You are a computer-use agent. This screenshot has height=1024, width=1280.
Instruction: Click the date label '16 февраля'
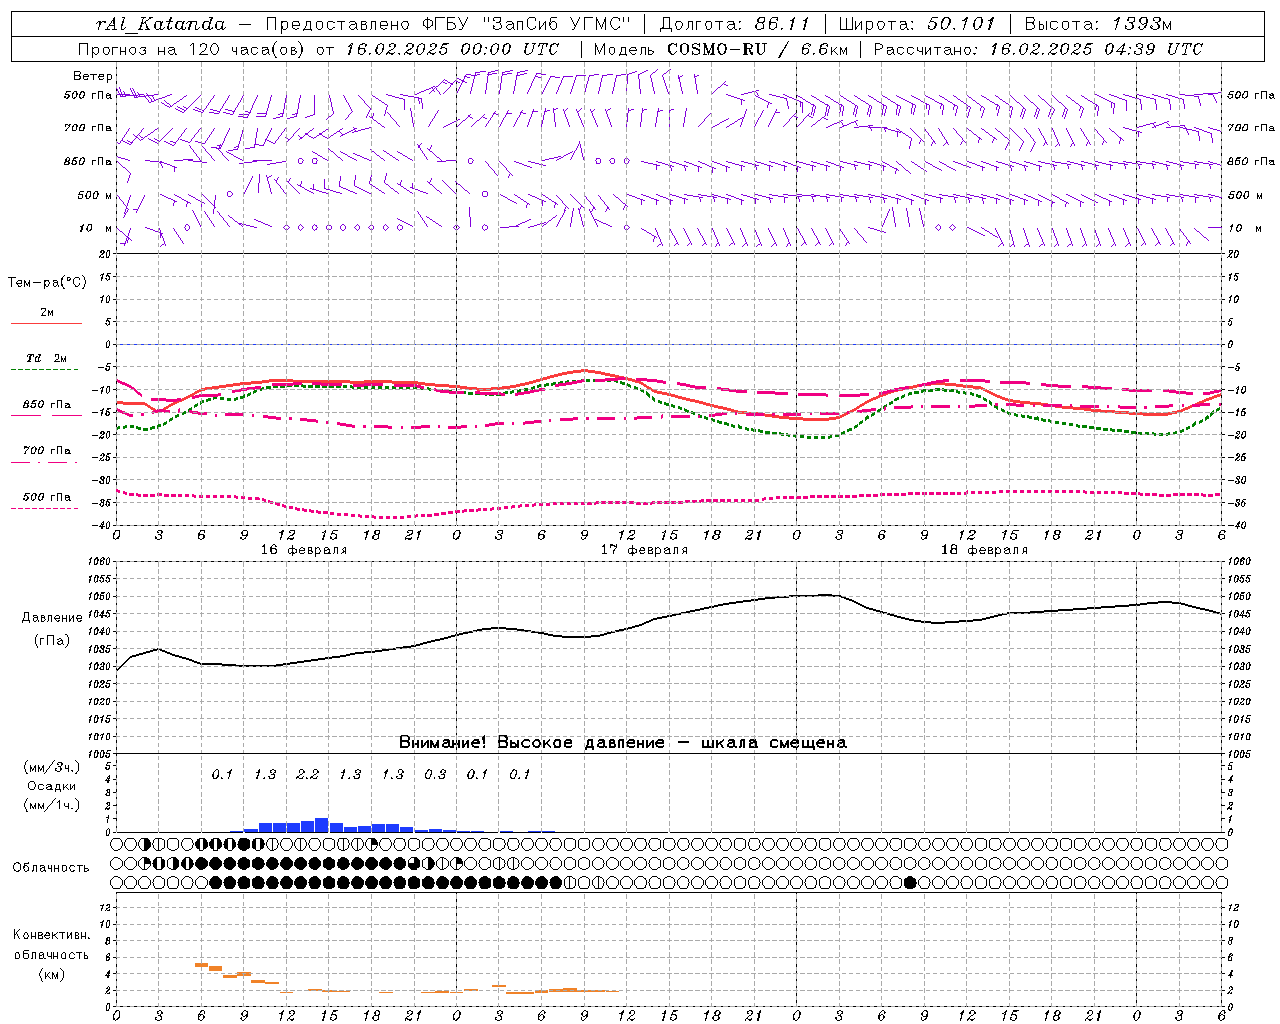[x=304, y=550]
